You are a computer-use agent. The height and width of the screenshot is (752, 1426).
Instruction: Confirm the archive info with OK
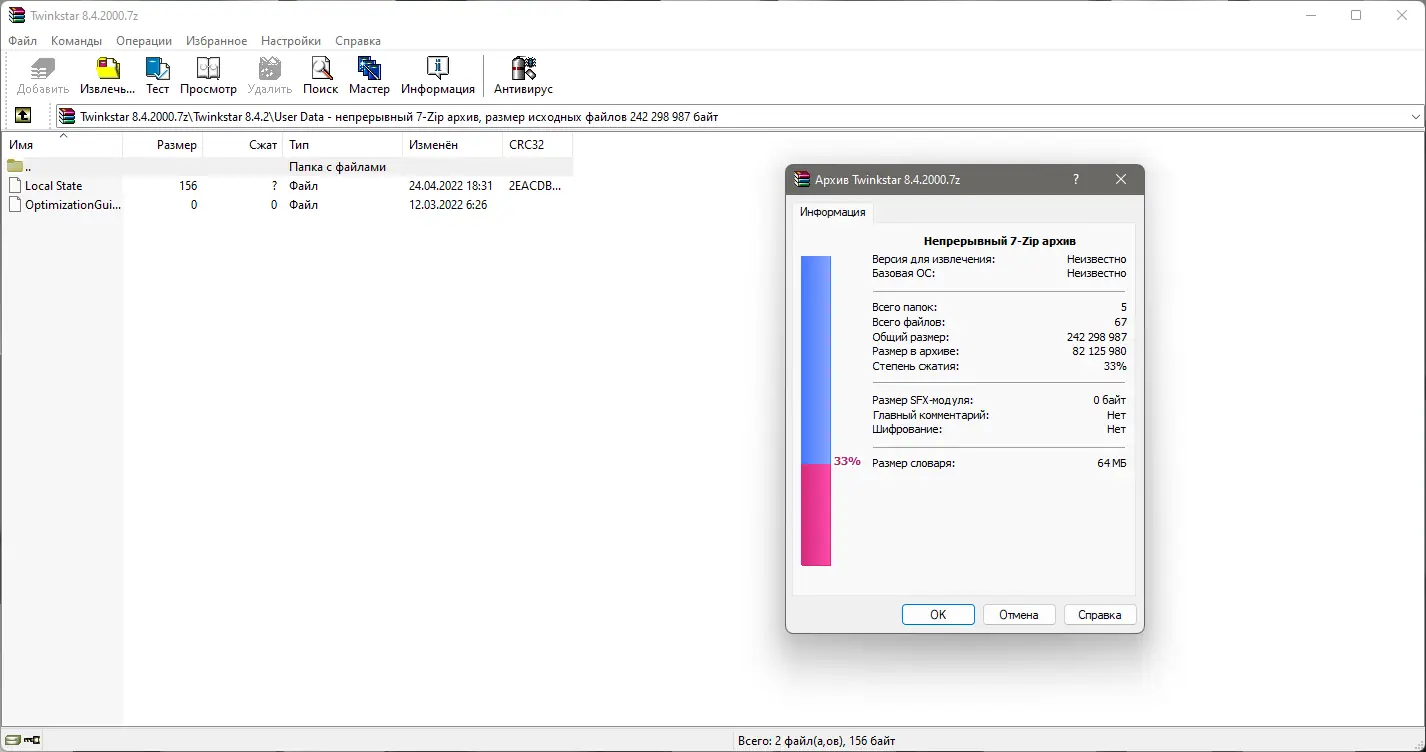pos(937,614)
